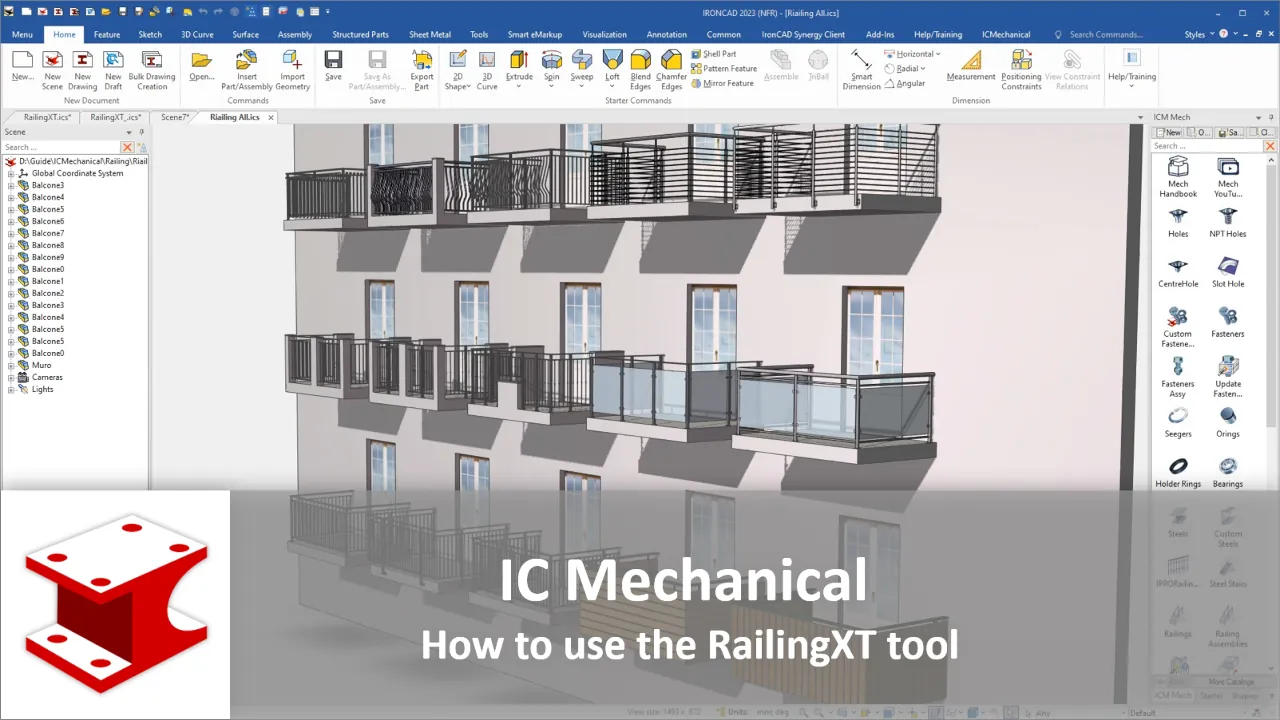Open the ICMechanical ribbon tab
This screenshot has height=720, width=1280.
click(x=1006, y=34)
